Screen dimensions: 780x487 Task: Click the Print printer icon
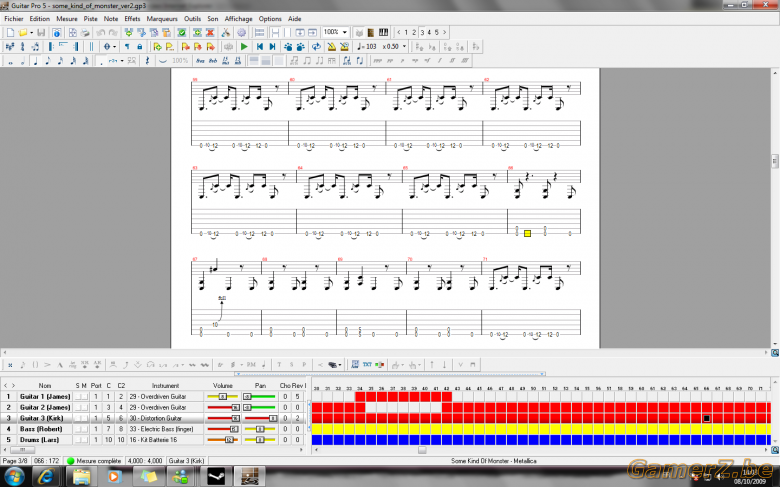click(85, 32)
